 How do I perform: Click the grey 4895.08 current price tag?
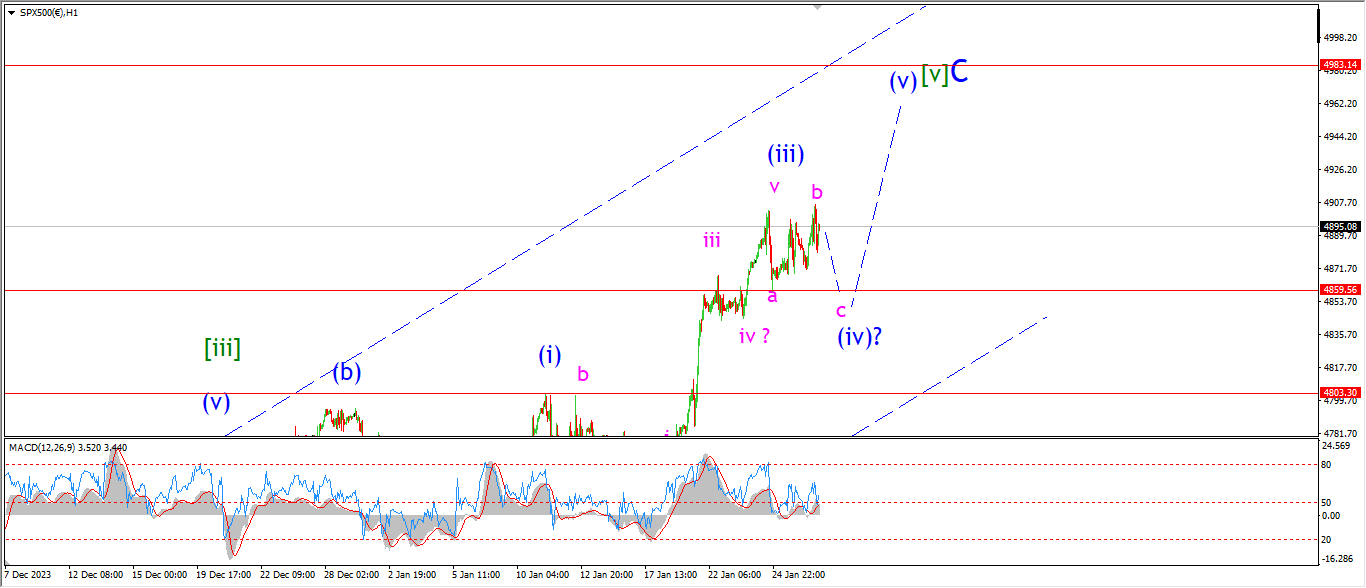coord(1339,226)
